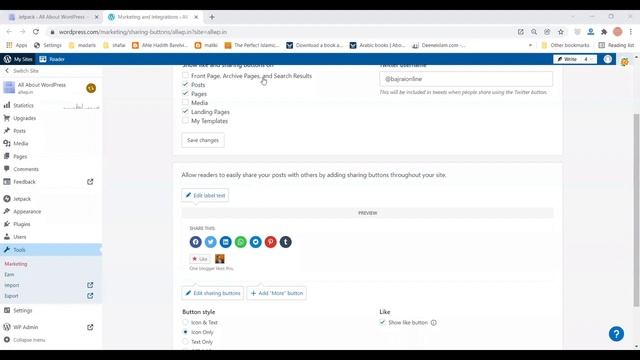The height and width of the screenshot is (360, 640).
Task: Check the Media checkbox
Action: point(185,102)
